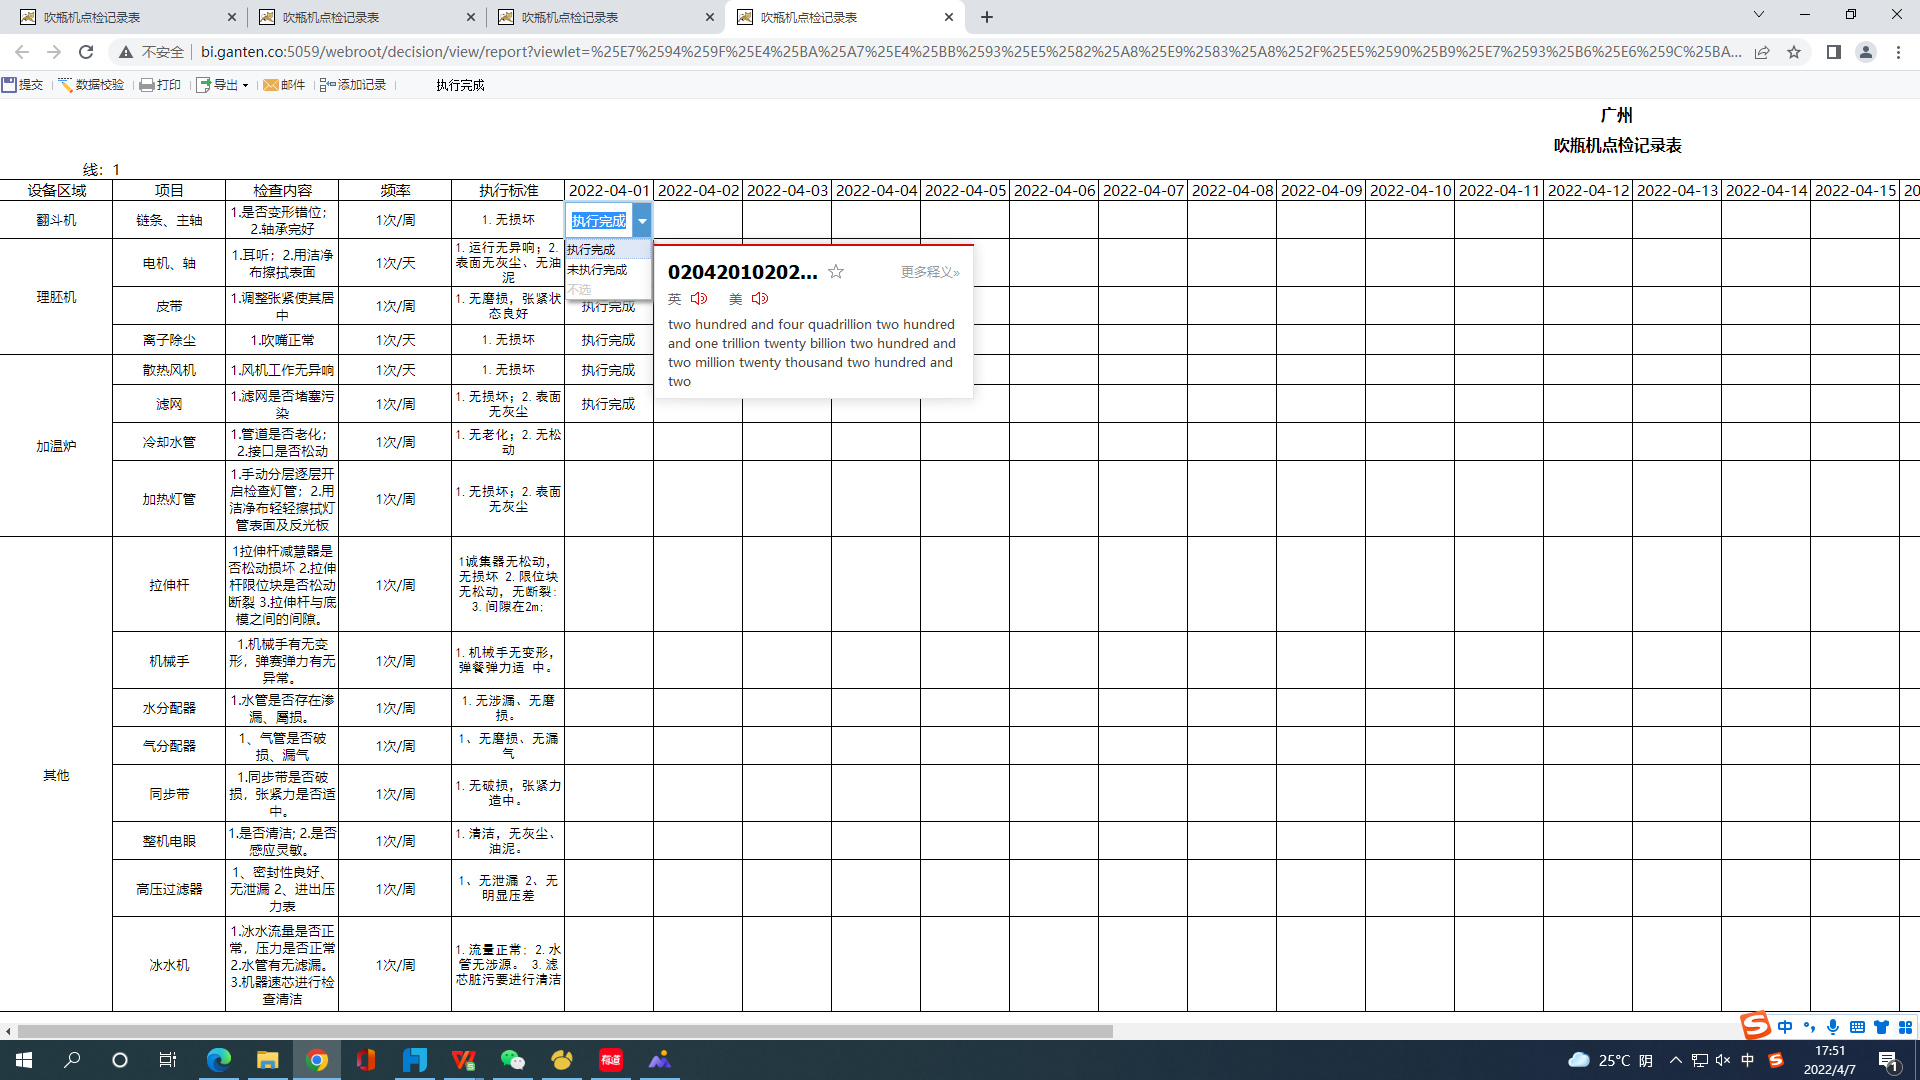Image resolution: width=1920 pixels, height=1080 pixels.
Task: Open WeChat from the taskbar
Action: click(x=512, y=1060)
